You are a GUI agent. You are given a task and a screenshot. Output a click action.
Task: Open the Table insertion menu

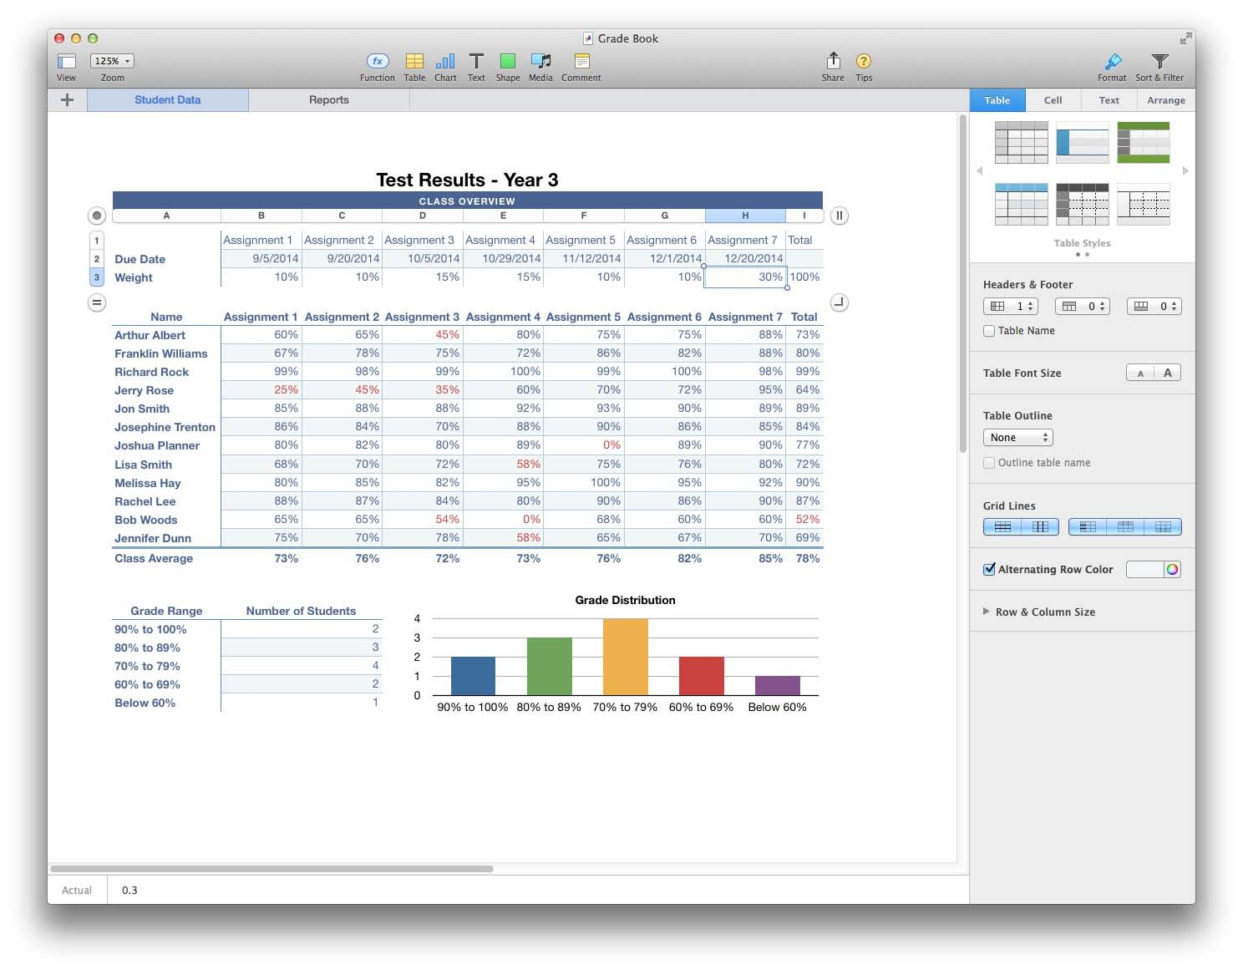(x=414, y=60)
